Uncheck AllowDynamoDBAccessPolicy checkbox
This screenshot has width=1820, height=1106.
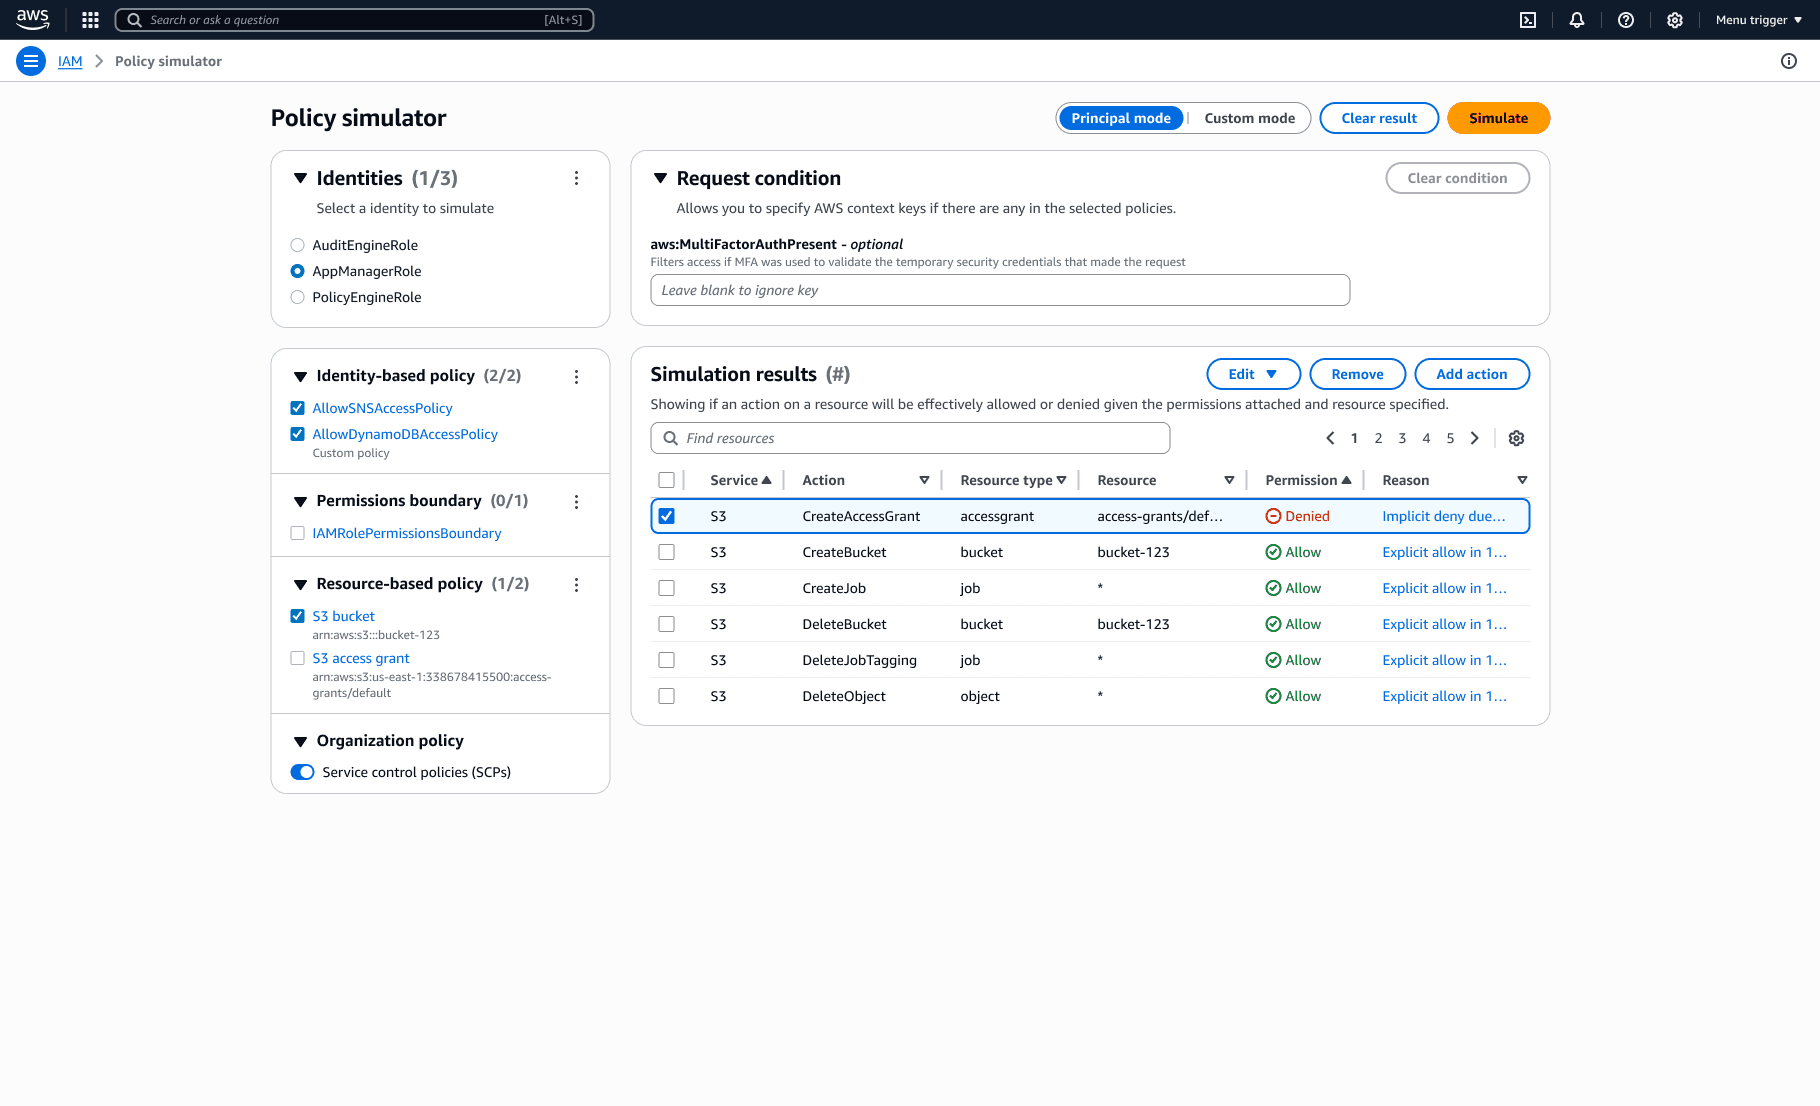(297, 434)
